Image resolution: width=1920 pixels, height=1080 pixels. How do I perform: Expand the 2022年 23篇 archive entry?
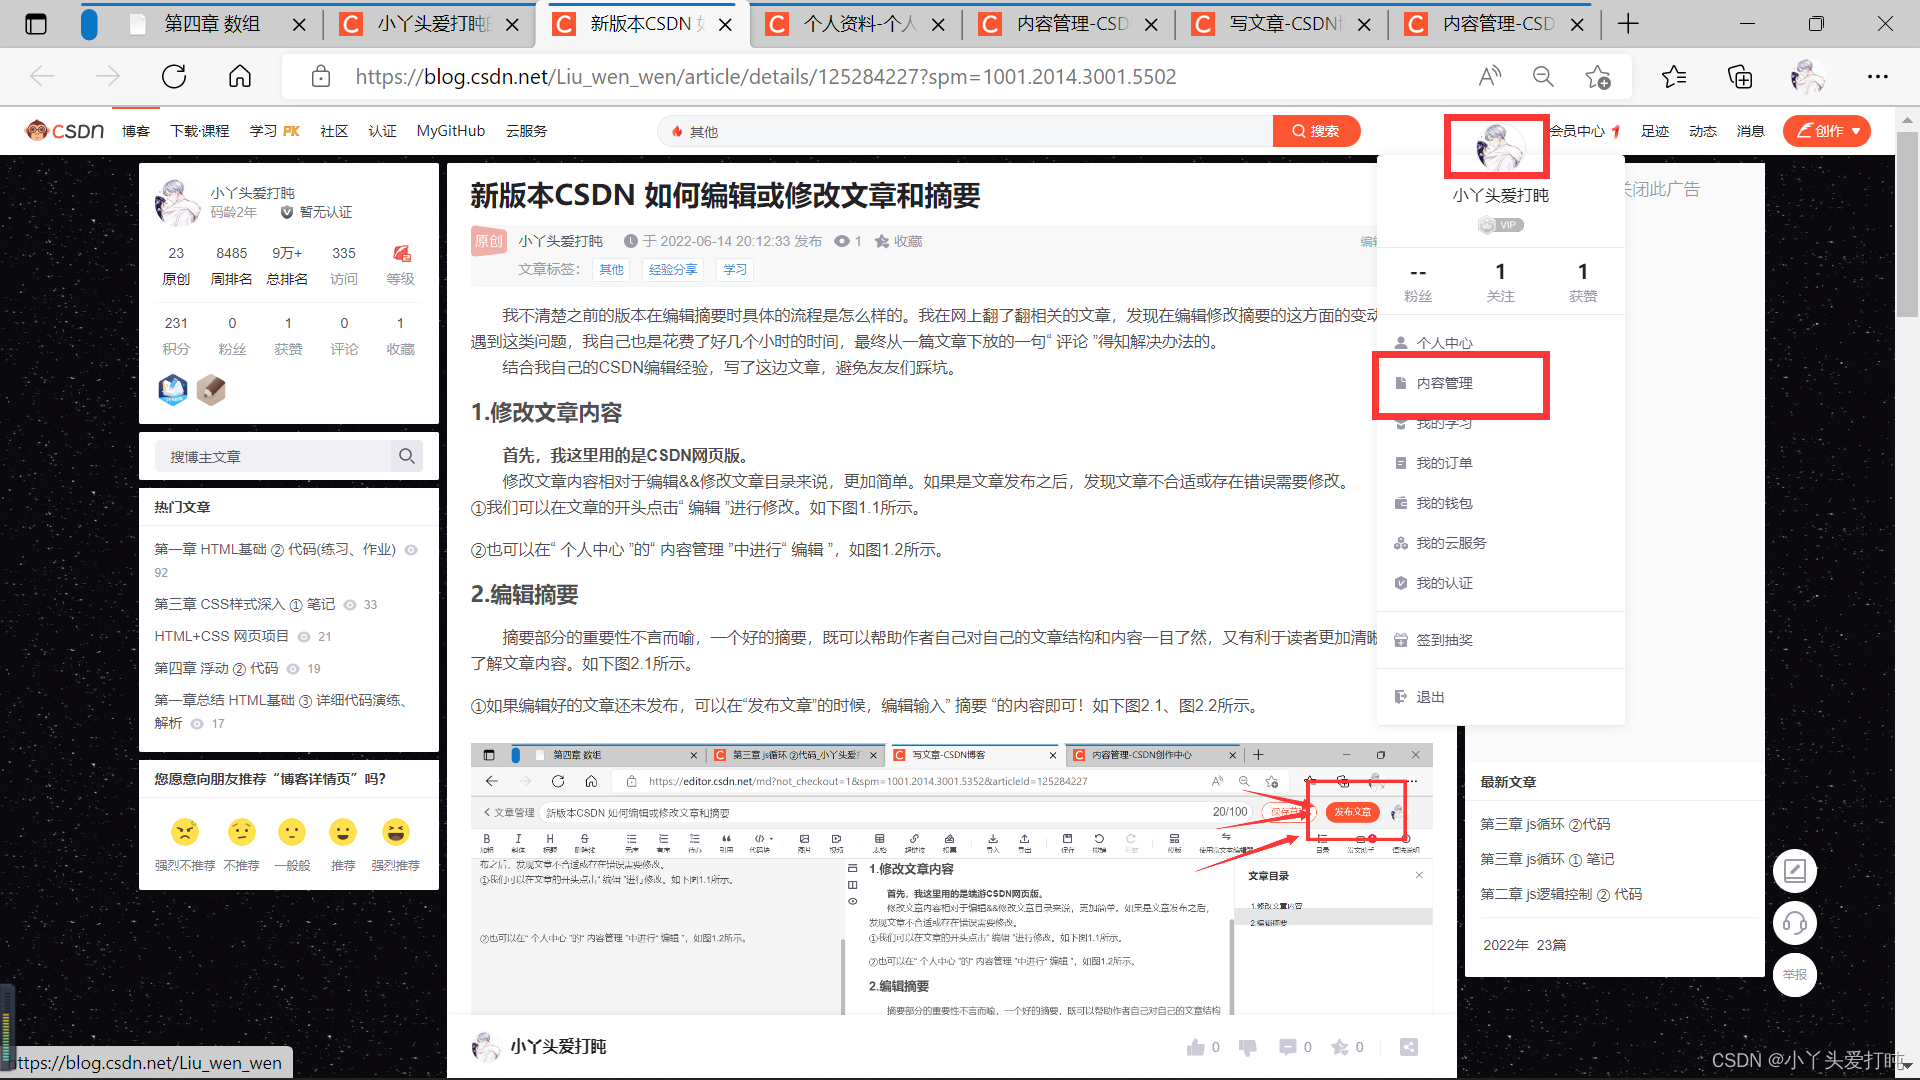pyautogui.click(x=1524, y=945)
